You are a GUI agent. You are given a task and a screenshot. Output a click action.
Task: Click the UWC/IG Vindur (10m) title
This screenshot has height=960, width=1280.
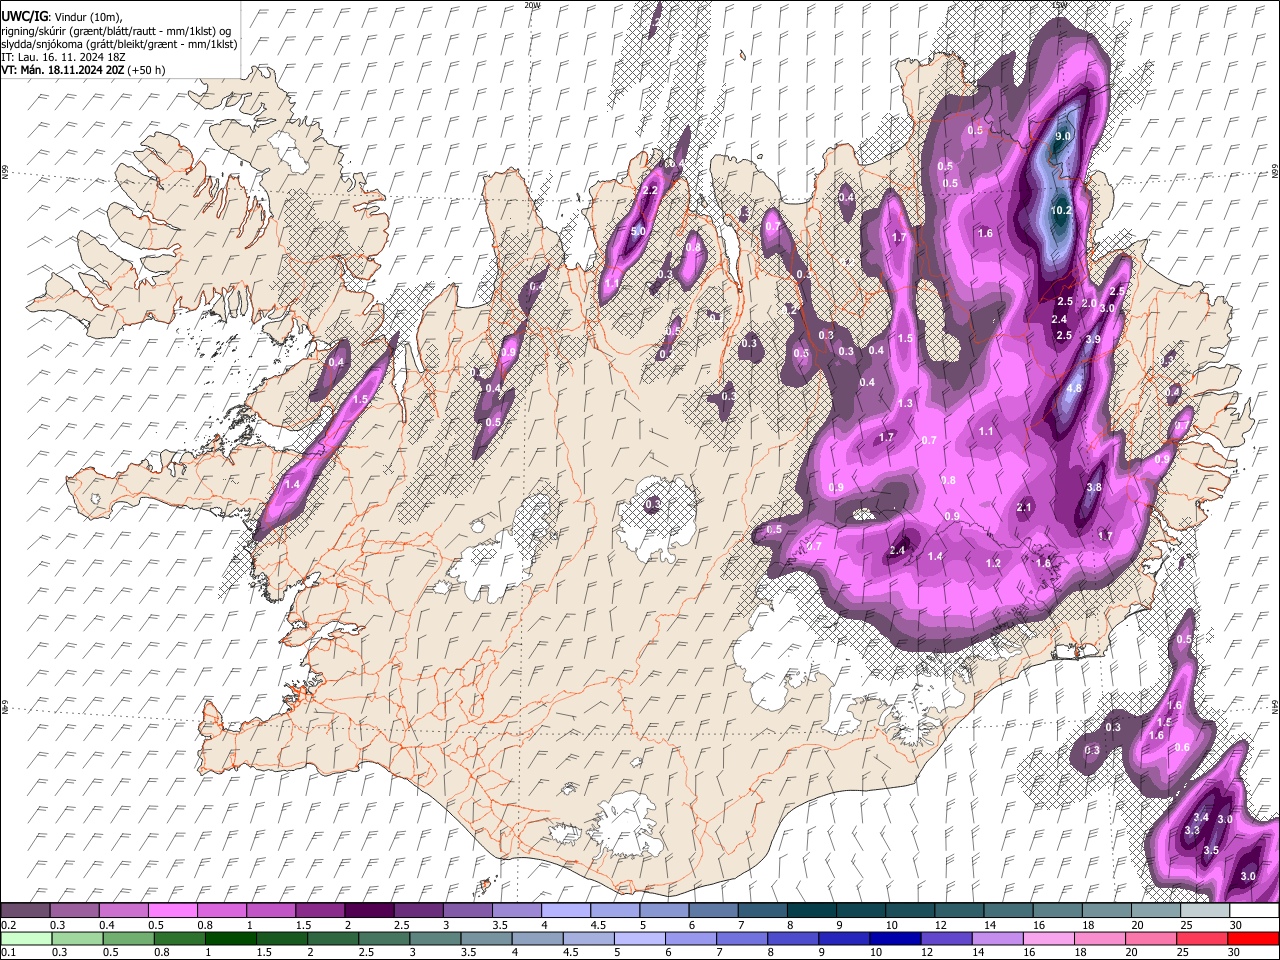point(61,17)
